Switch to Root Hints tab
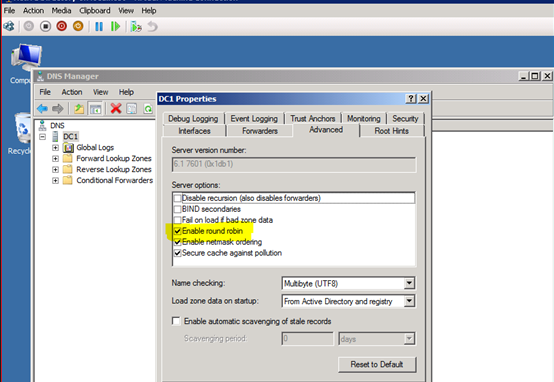This screenshot has width=554, height=382. (391, 131)
